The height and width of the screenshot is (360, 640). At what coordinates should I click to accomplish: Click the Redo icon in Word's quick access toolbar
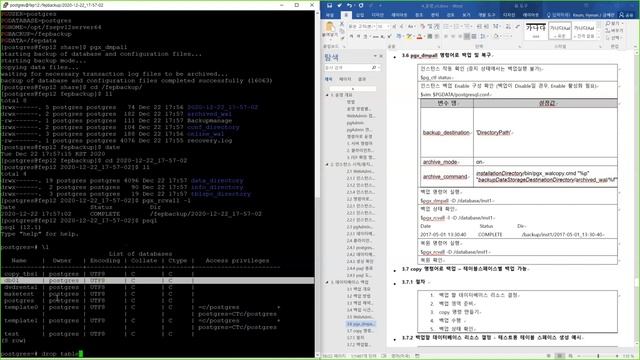click(361, 5)
